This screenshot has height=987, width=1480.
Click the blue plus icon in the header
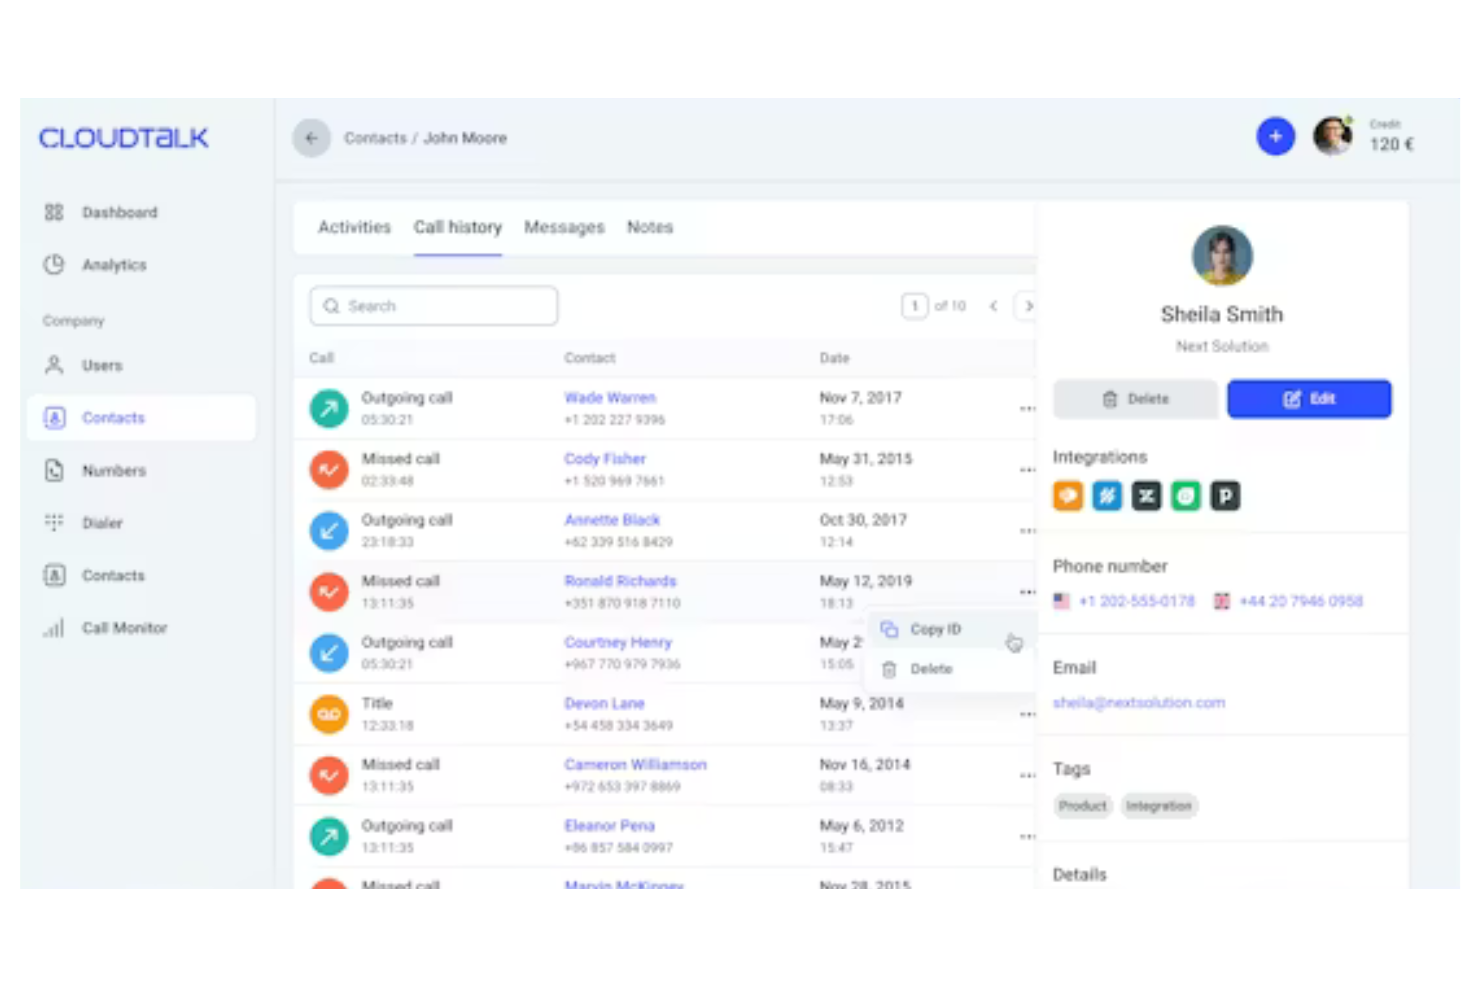[x=1275, y=136]
